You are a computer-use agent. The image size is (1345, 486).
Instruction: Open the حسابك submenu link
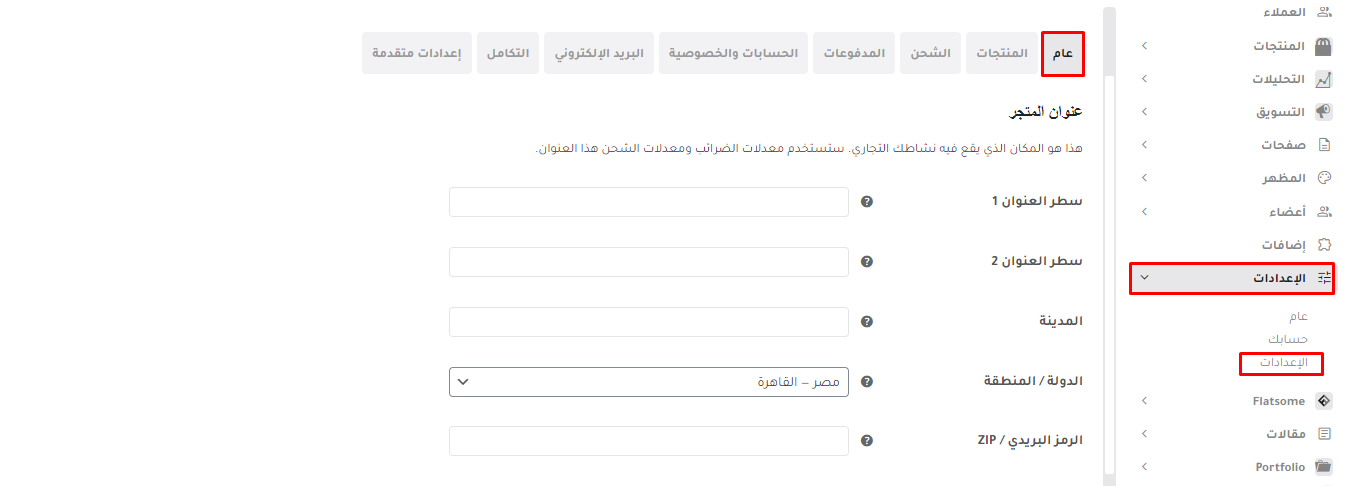tap(1287, 339)
